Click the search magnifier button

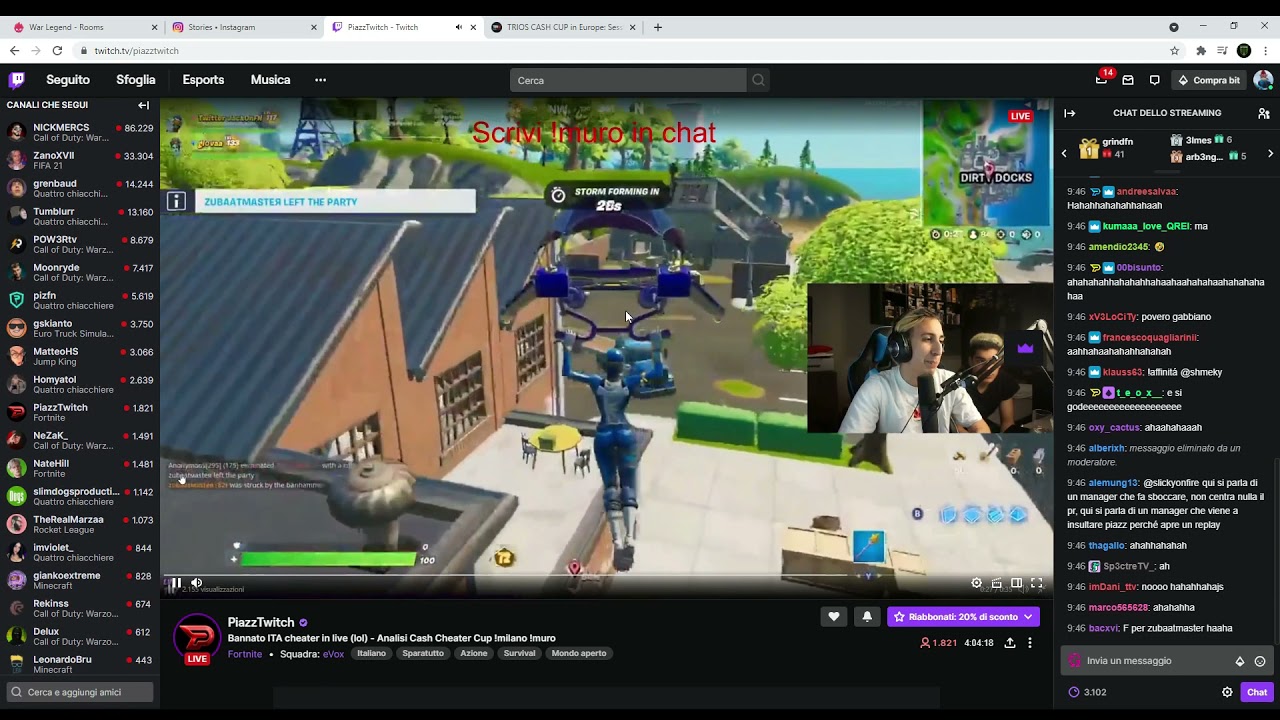pyautogui.click(x=758, y=80)
